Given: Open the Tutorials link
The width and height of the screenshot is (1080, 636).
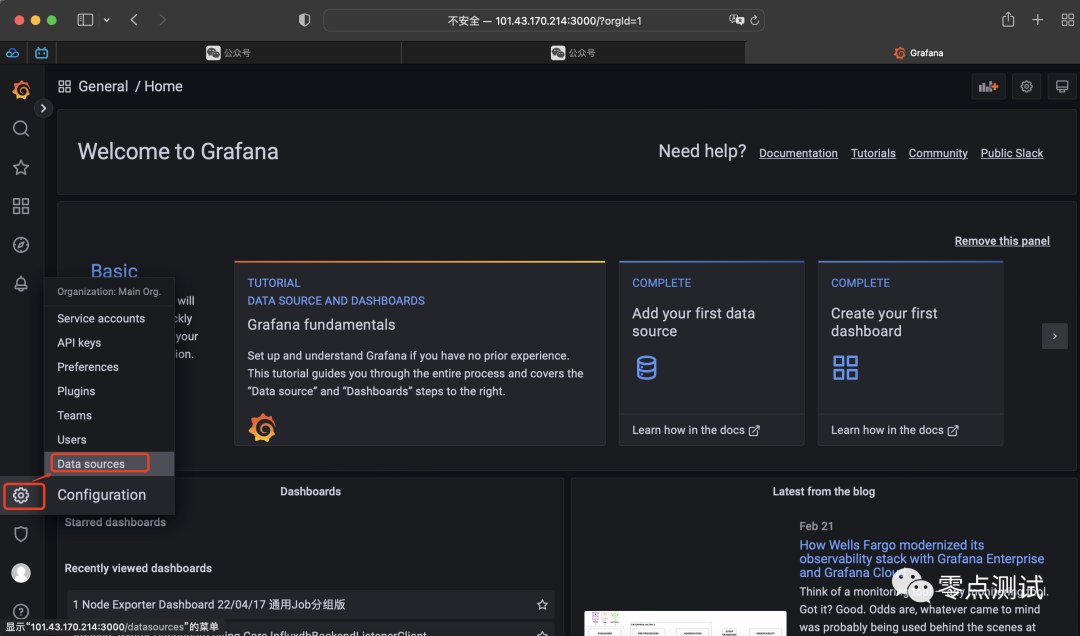Looking at the screenshot, I should tap(873, 153).
